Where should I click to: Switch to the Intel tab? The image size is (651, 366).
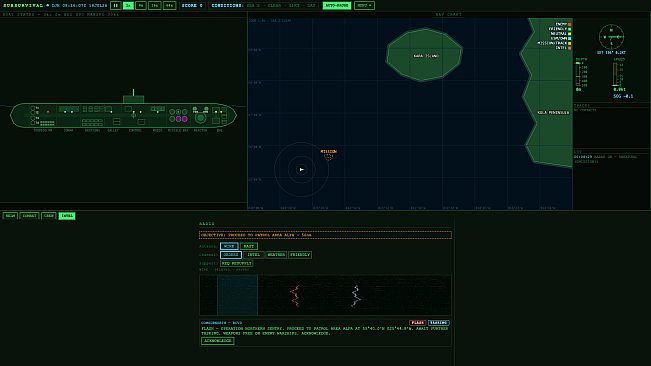(67, 216)
